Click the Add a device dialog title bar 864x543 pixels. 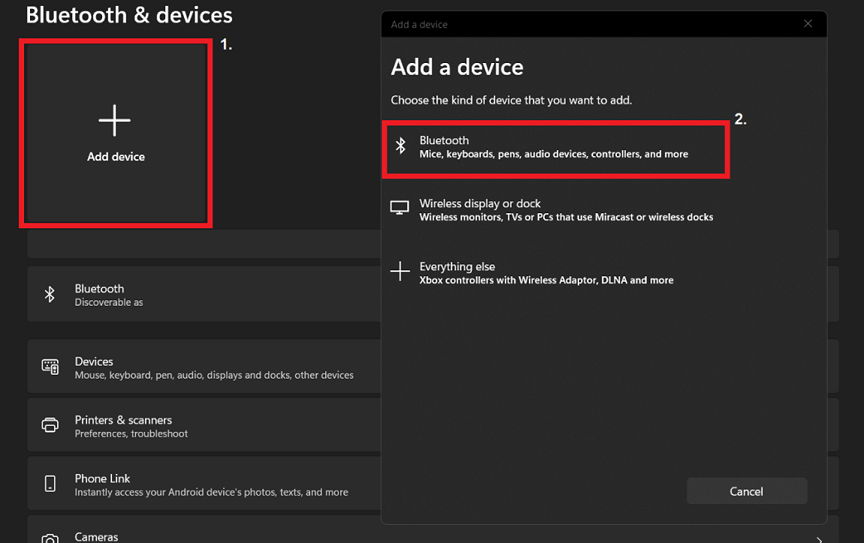[604, 24]
